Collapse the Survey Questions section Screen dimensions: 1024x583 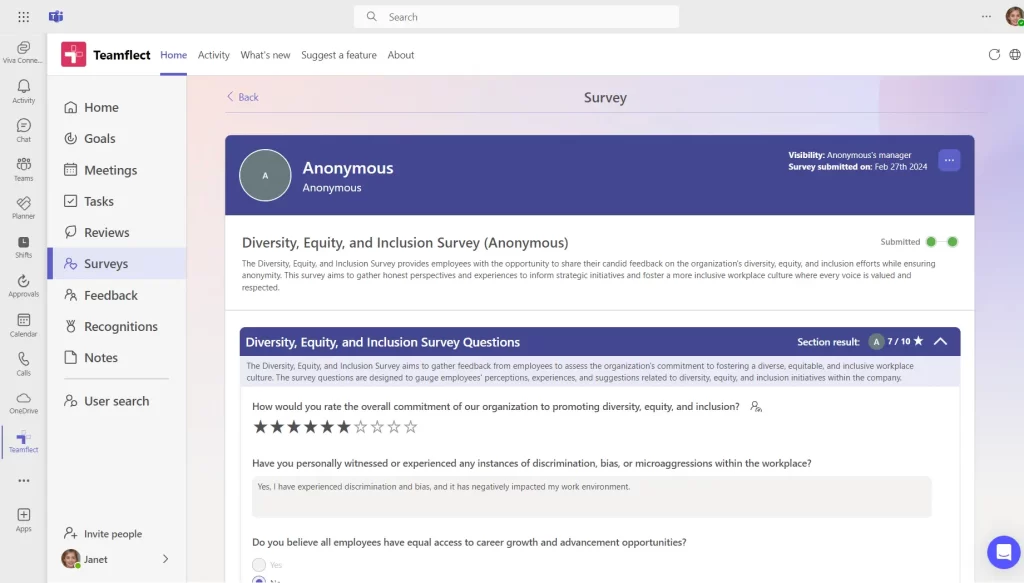(940, 341)
